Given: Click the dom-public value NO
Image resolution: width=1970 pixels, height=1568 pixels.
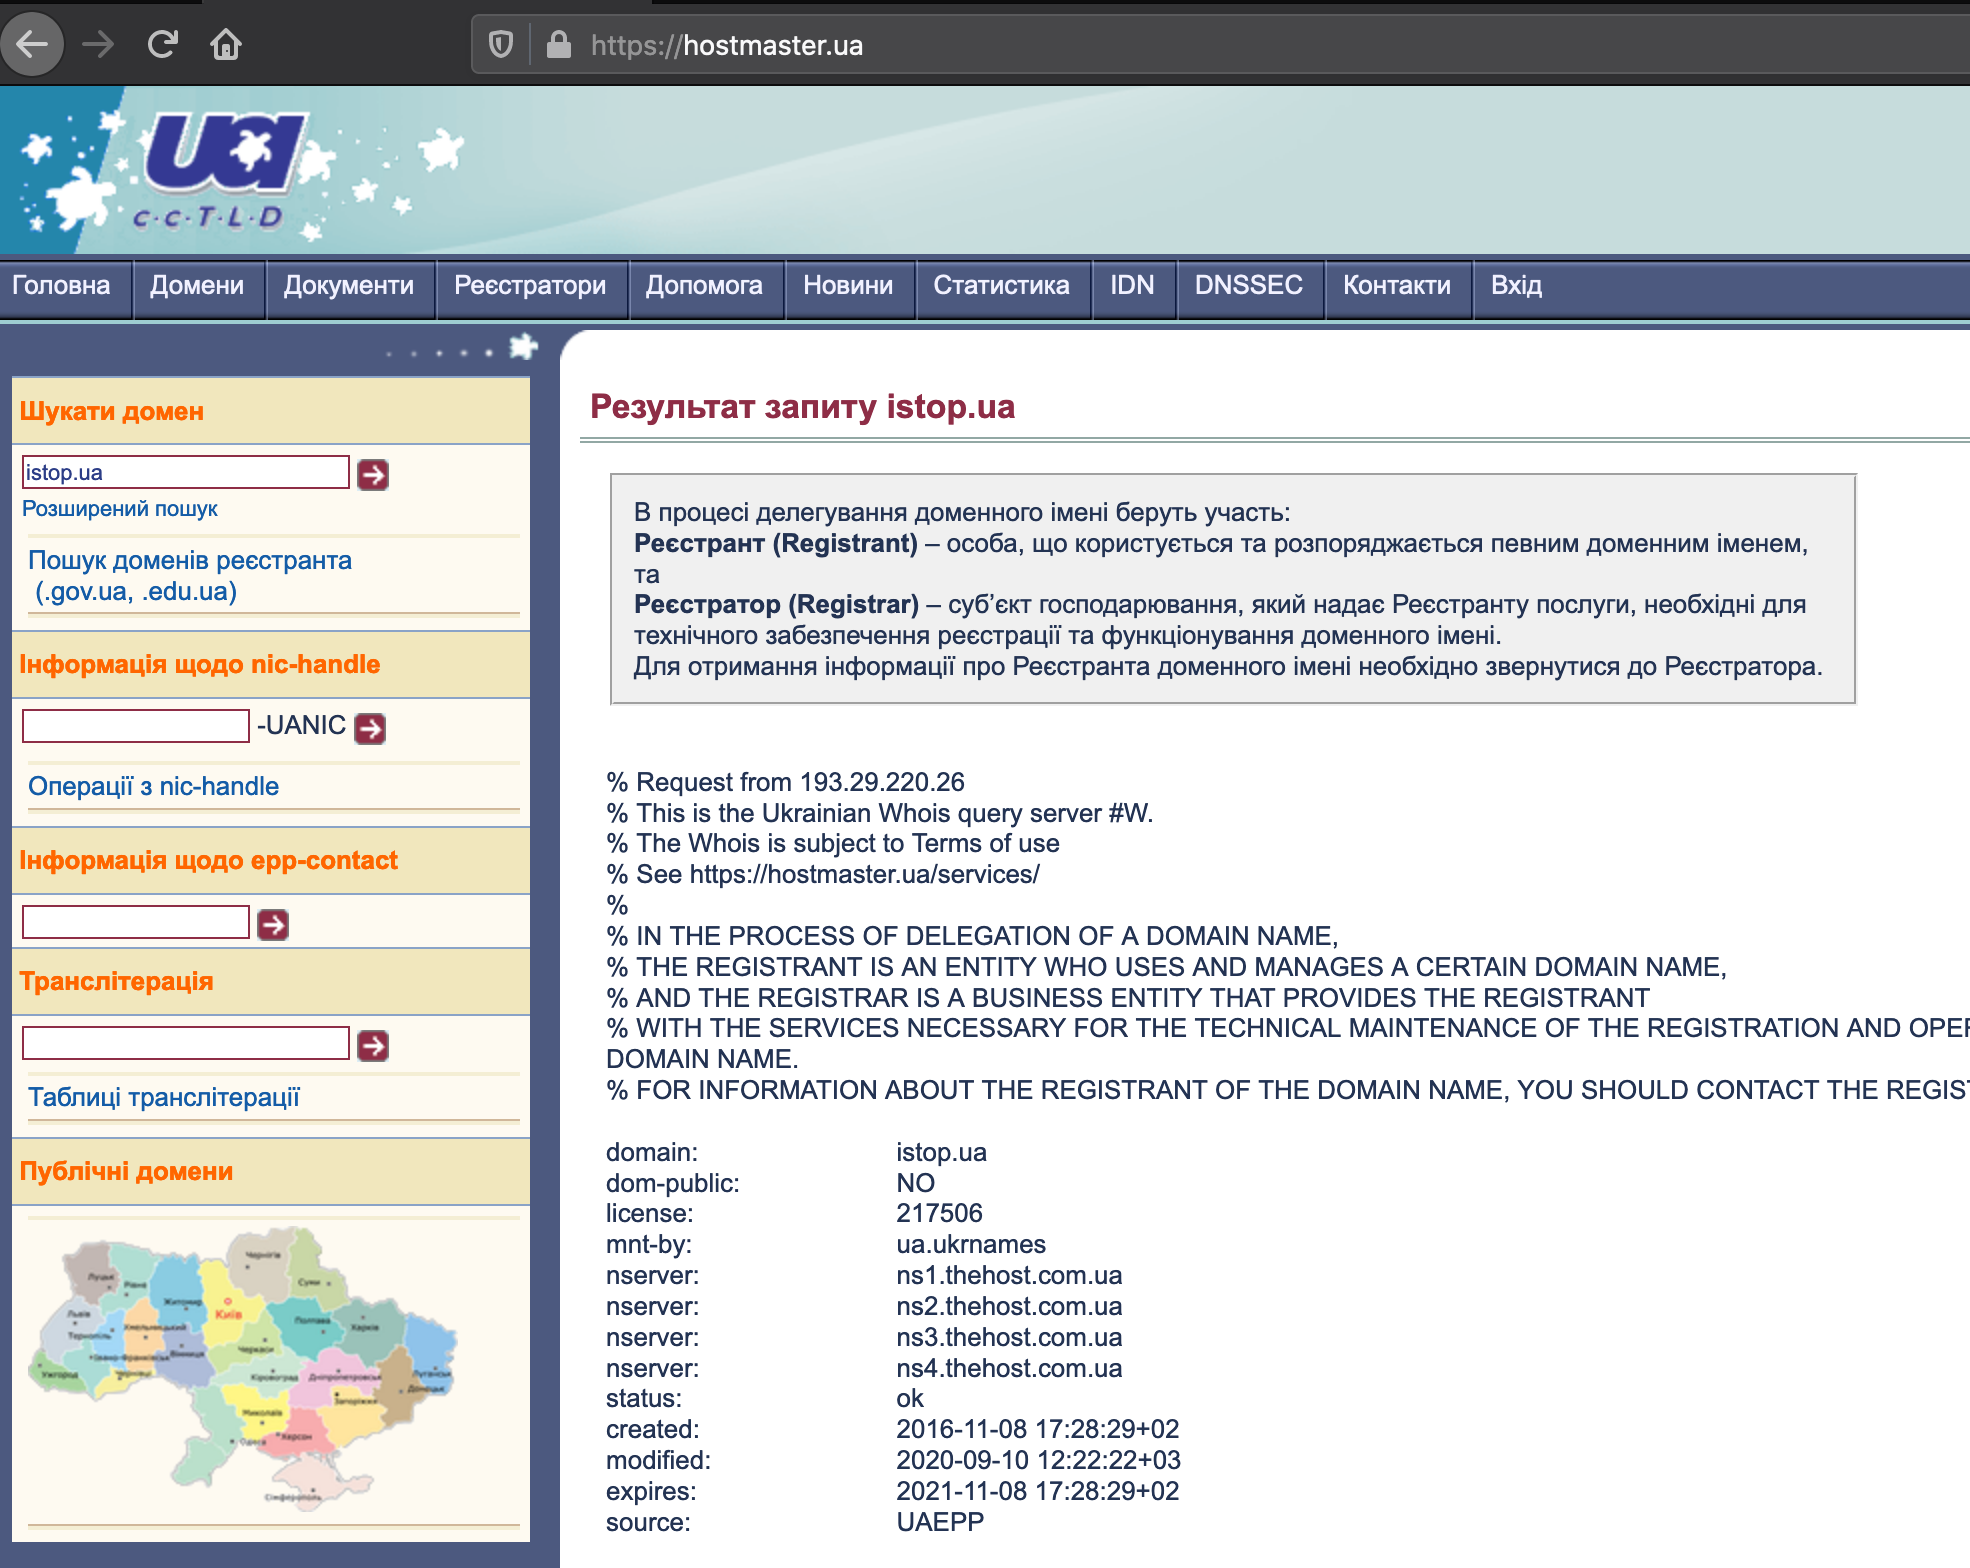Looking at the screenshot, I should point(915,1184).
